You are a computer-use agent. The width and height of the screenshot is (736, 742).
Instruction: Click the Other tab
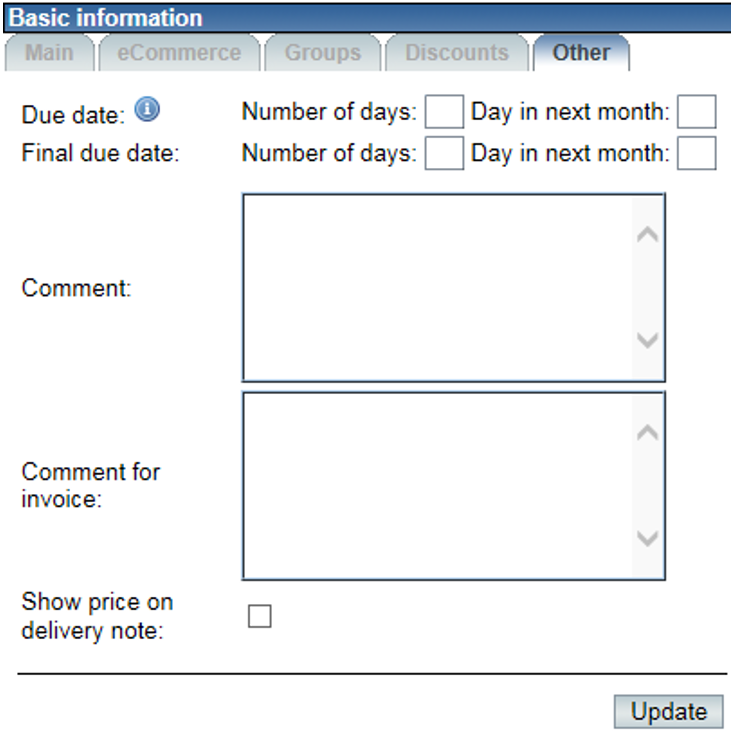[581, 53]
